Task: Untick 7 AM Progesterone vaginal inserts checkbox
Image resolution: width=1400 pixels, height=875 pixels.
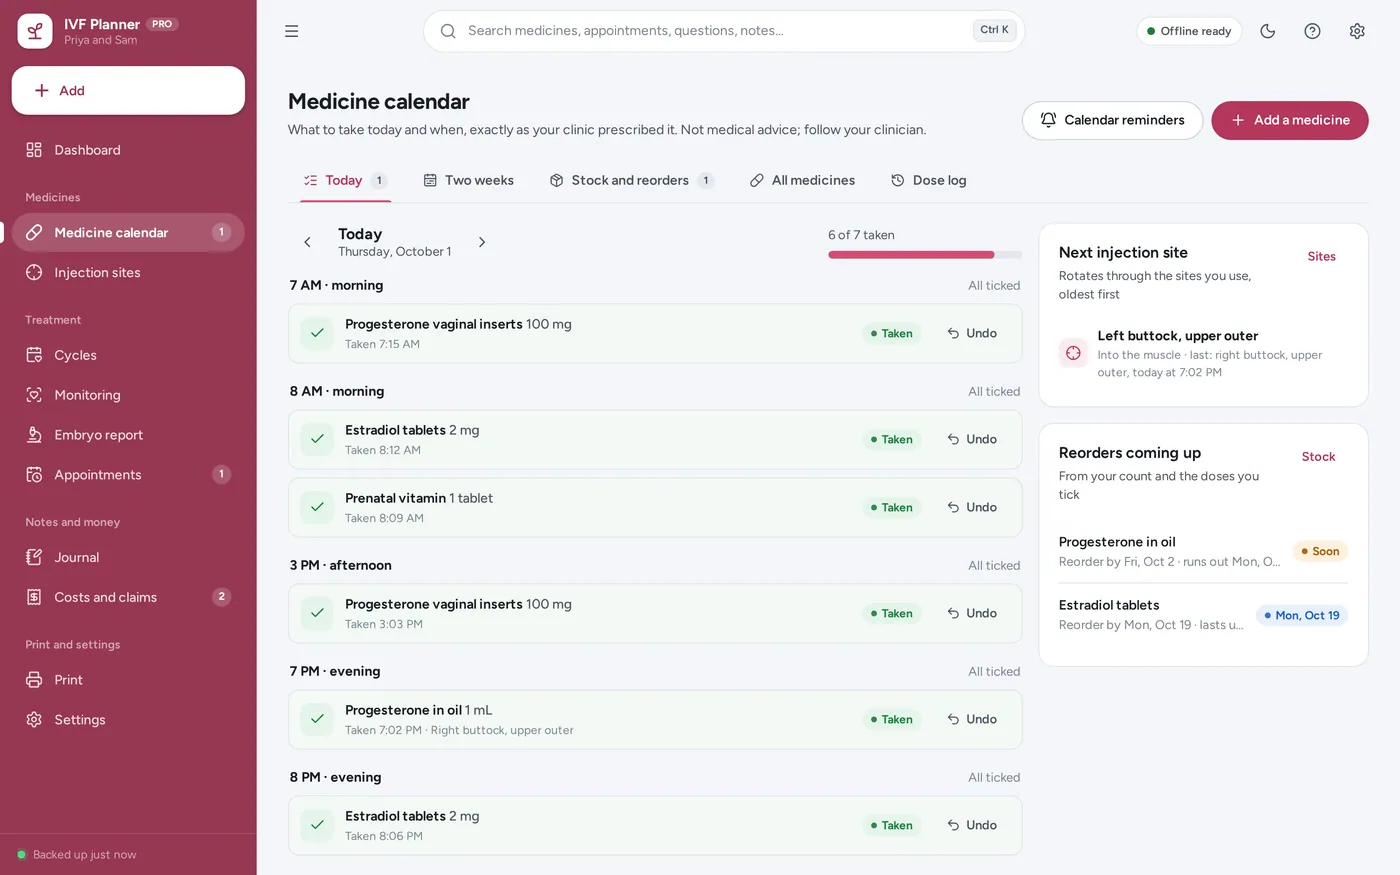Action: [317, 333]
